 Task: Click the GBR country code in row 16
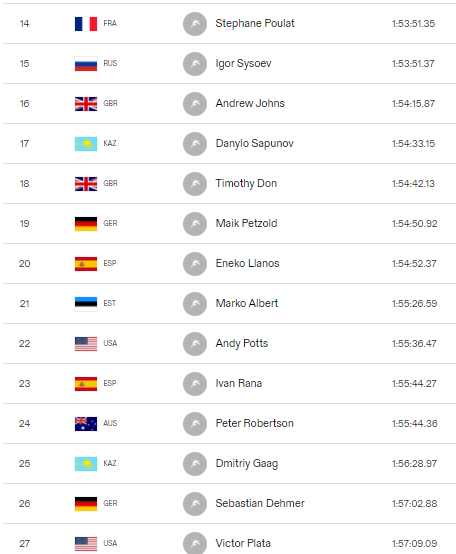(x=110, y=104)
